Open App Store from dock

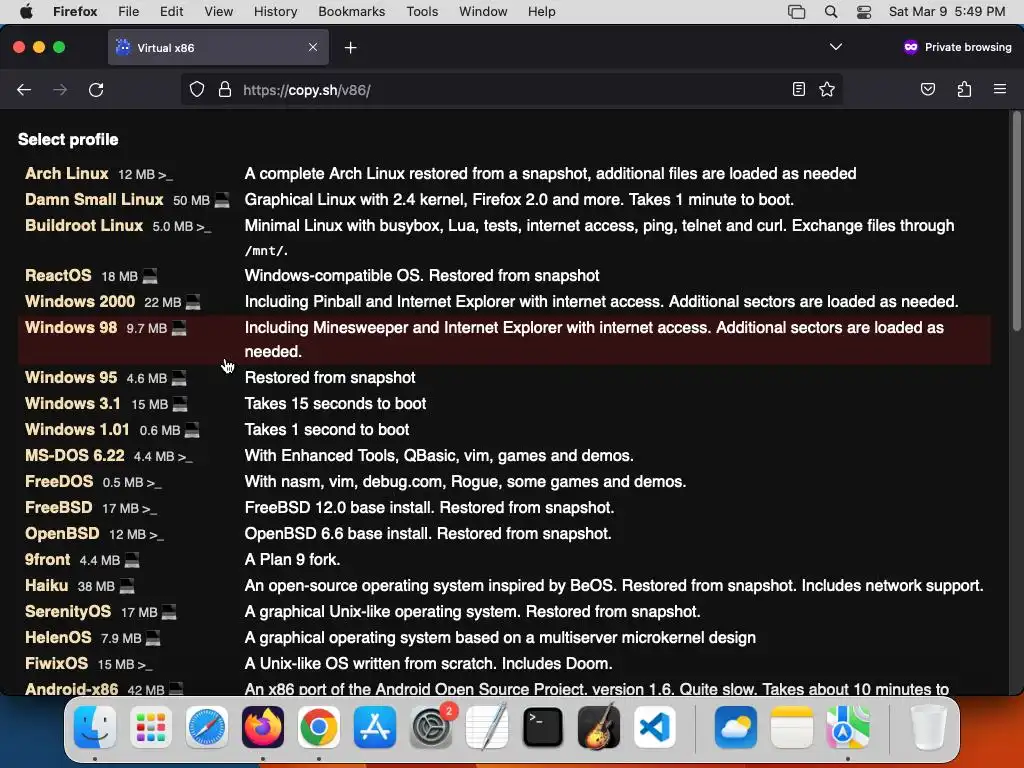[375, 727]
